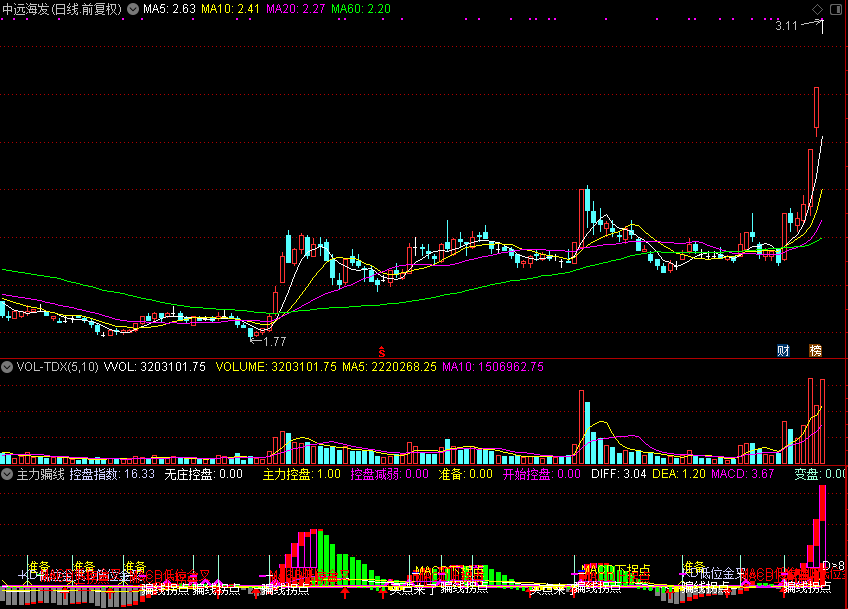This screenshot has height=609, width=848.
Task: Toggle the side panel icon at top right
Action: point(836,9)
